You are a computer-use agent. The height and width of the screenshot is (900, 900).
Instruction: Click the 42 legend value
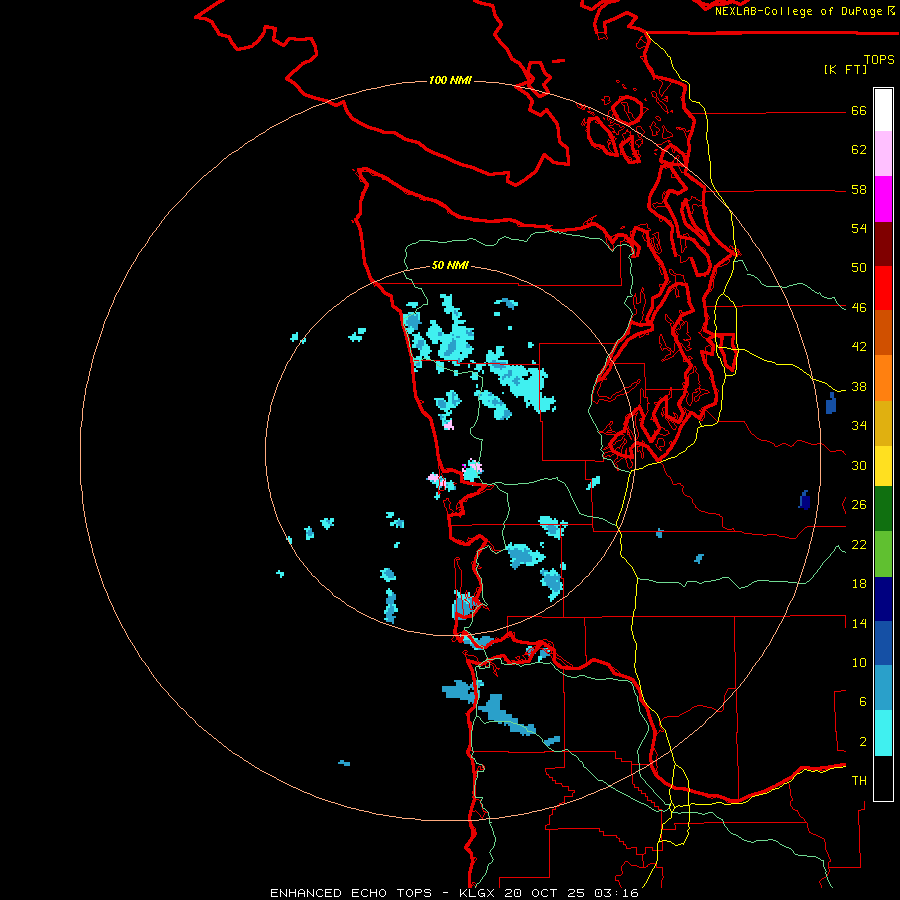click(859, 347)
